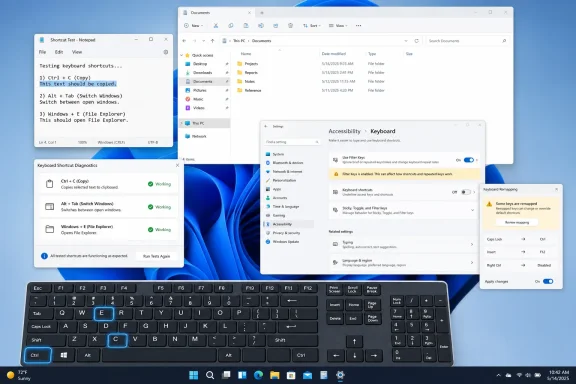Select Bluetooth & devices in Settings sidebar
576x384 pixels.
click(289, 163)
